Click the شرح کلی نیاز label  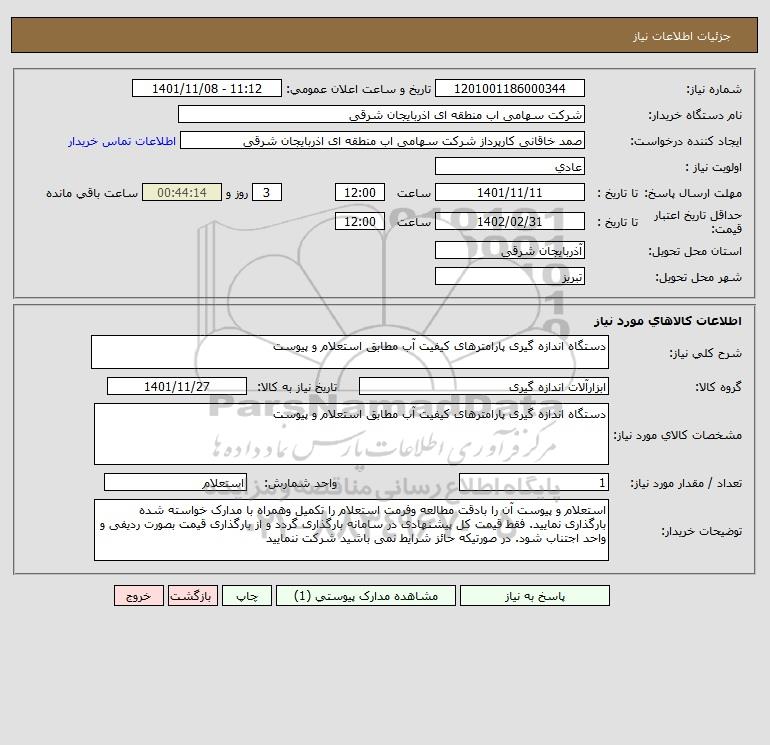pos(706,353)
